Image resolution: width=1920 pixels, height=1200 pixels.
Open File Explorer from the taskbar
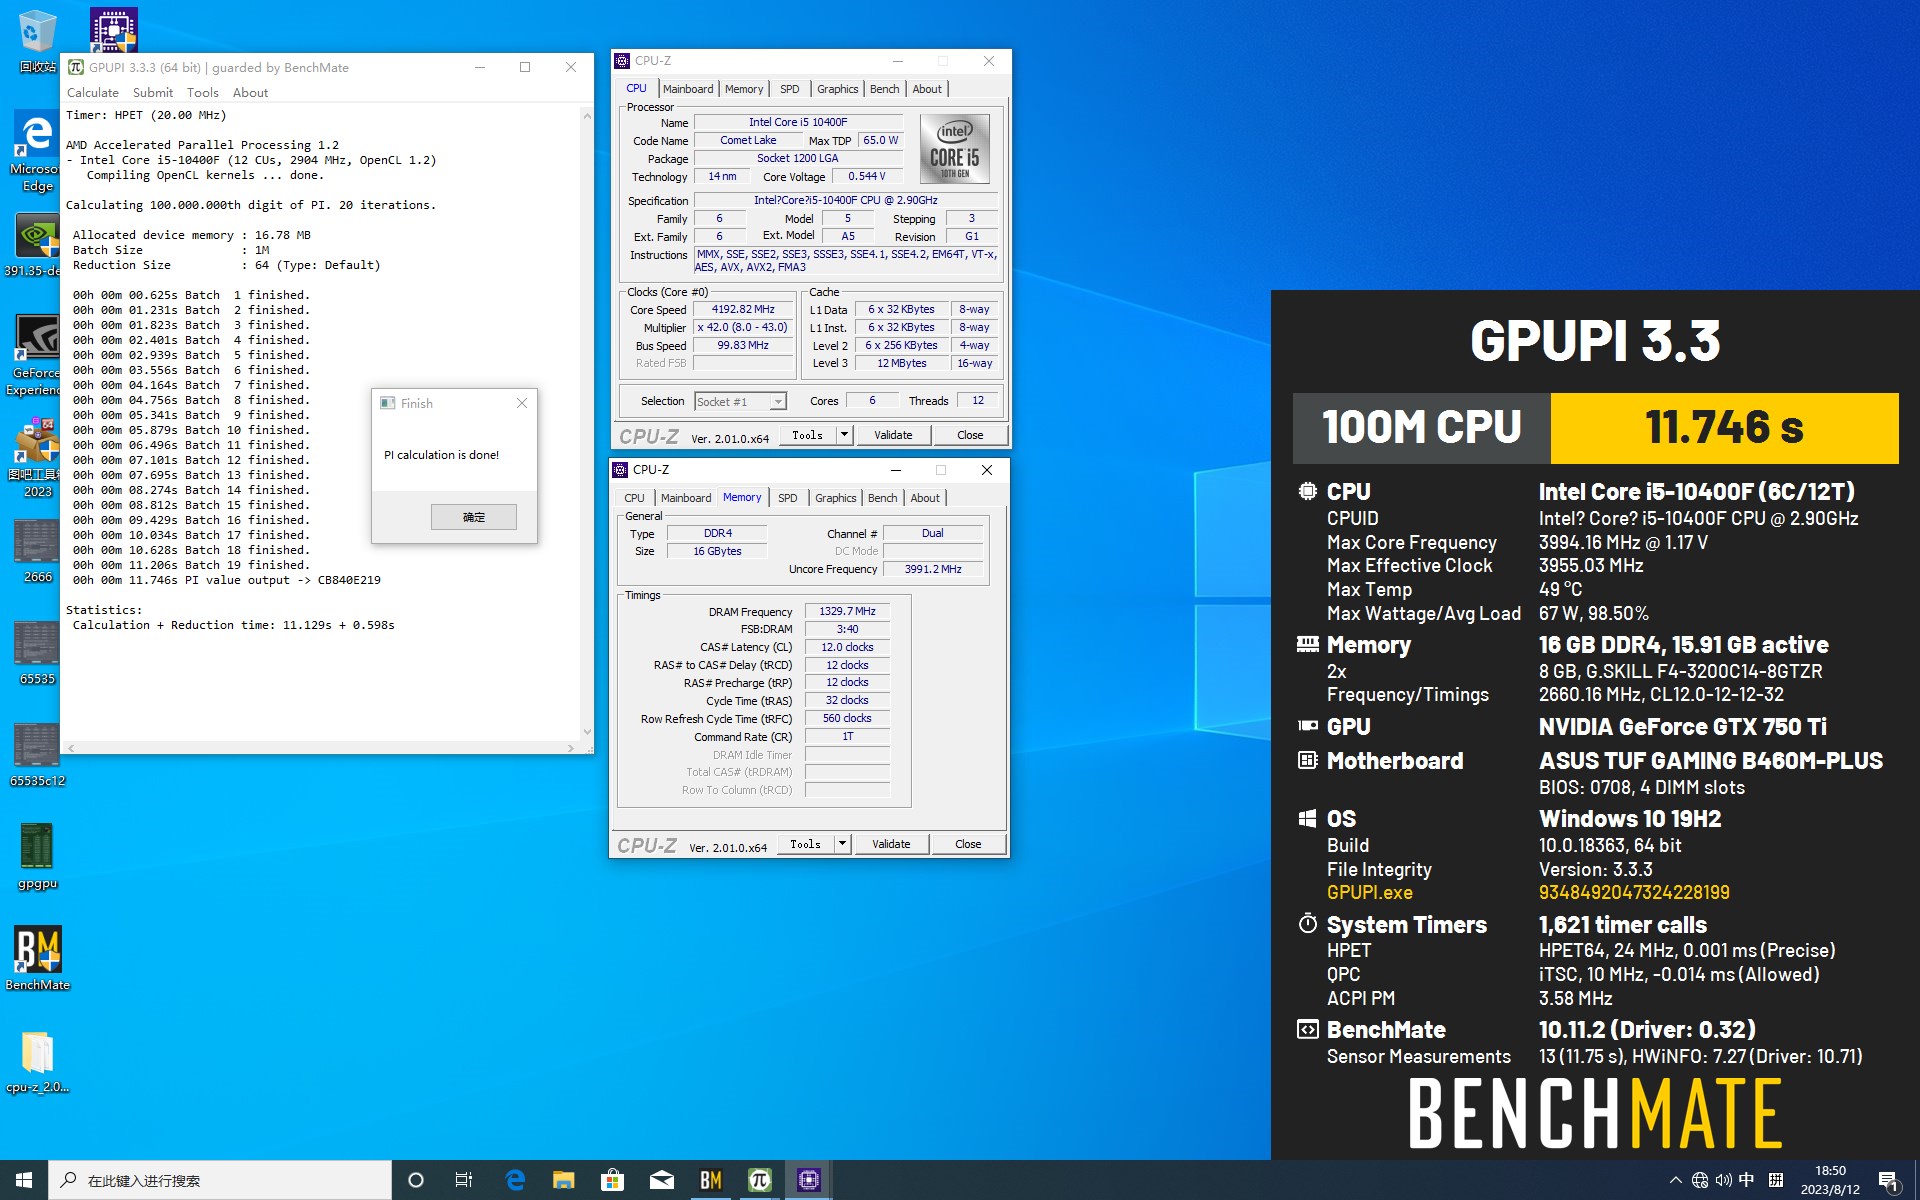pos(564,1180)
